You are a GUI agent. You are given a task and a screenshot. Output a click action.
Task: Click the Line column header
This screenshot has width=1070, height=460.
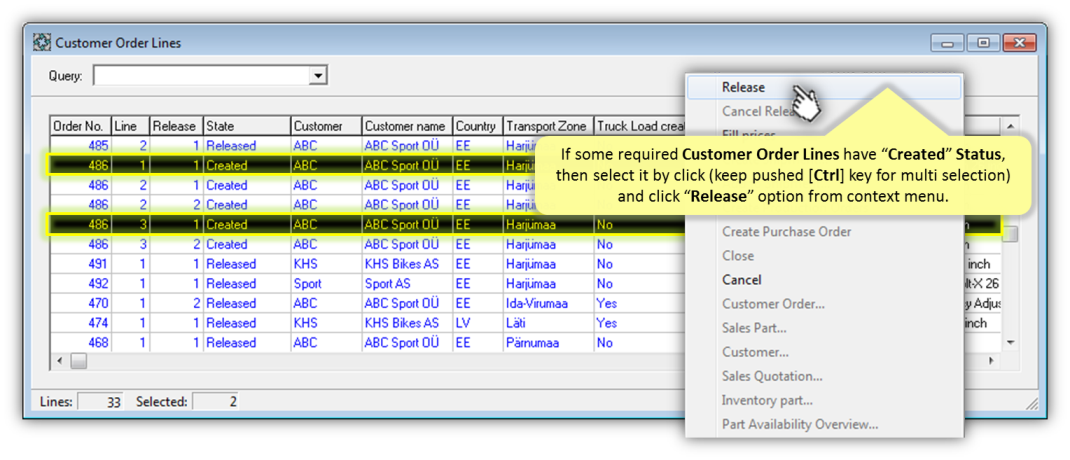[130, 126]
